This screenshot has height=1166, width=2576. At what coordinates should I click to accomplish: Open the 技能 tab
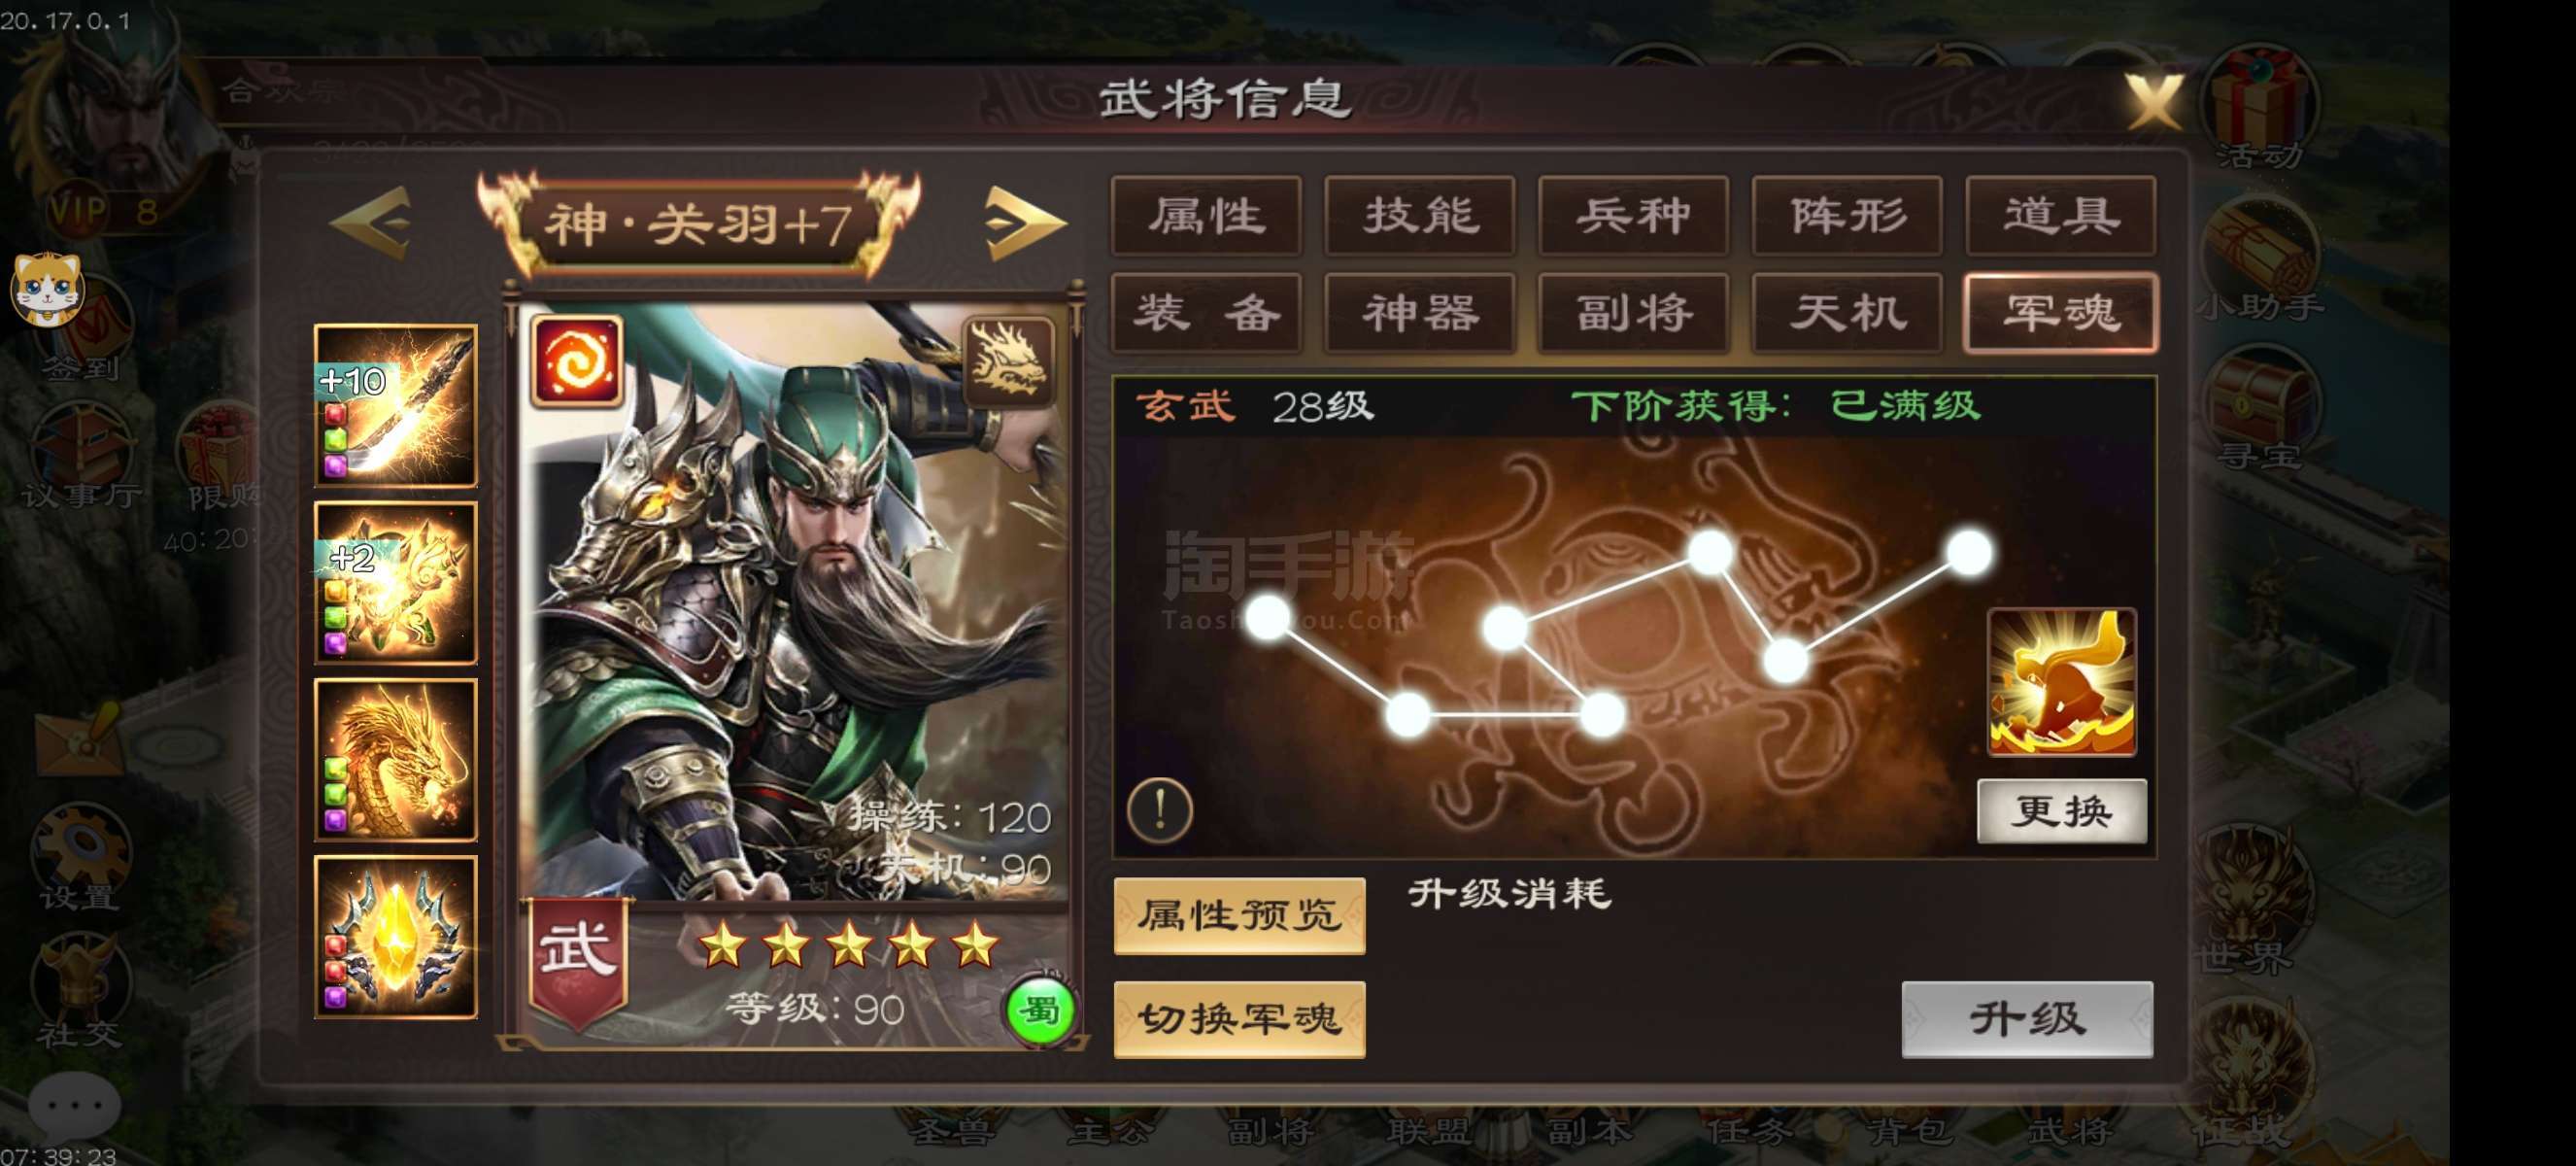[x=1420, y=216]
